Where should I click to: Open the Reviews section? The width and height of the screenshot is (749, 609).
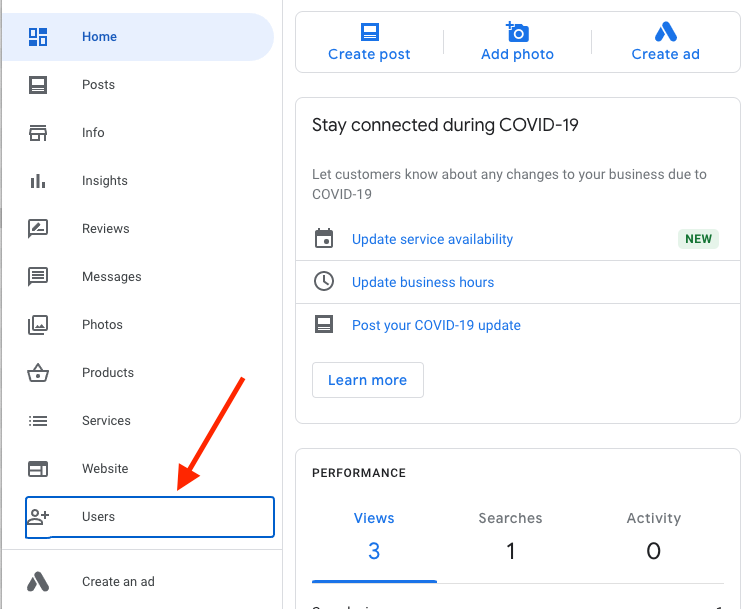pos(138,229)
